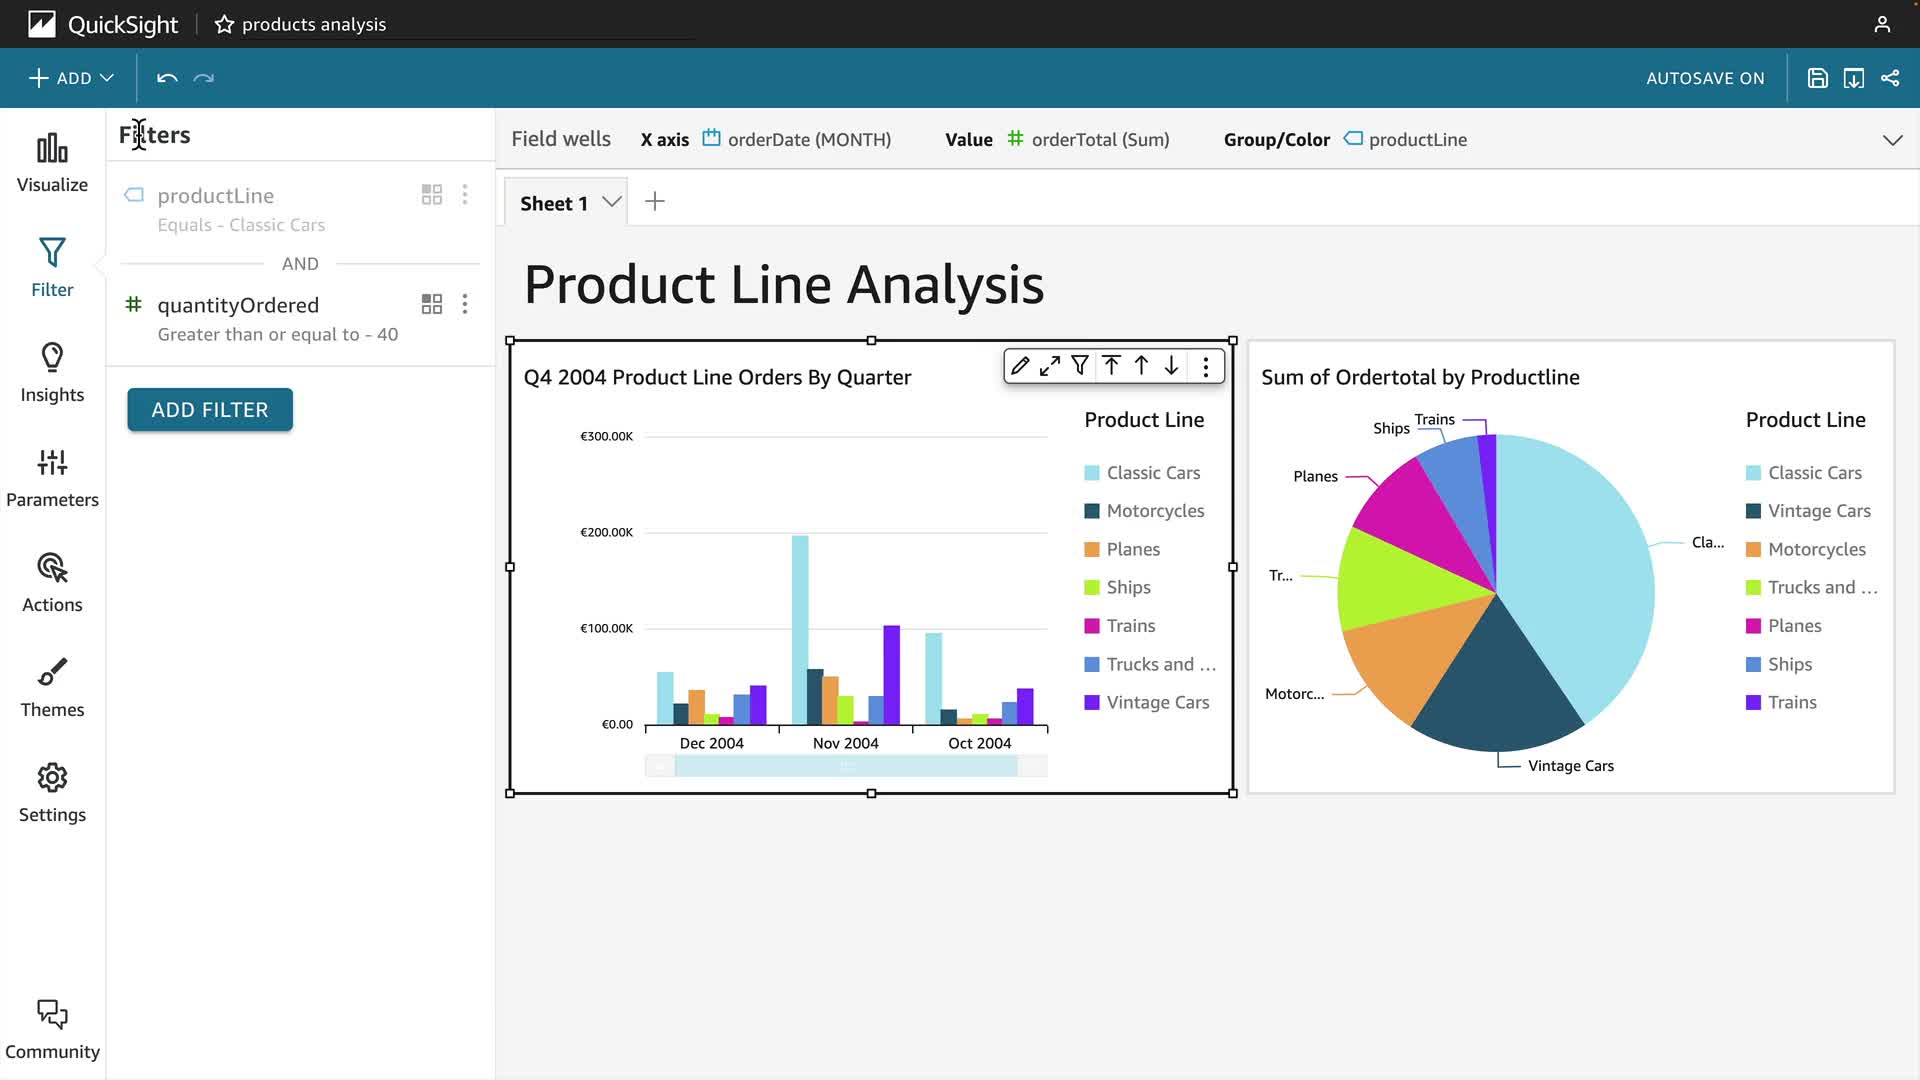Switch to the Visualize panel
Screen dimensions: 1920x1080
pyautogui.click(x=52, y=163)
